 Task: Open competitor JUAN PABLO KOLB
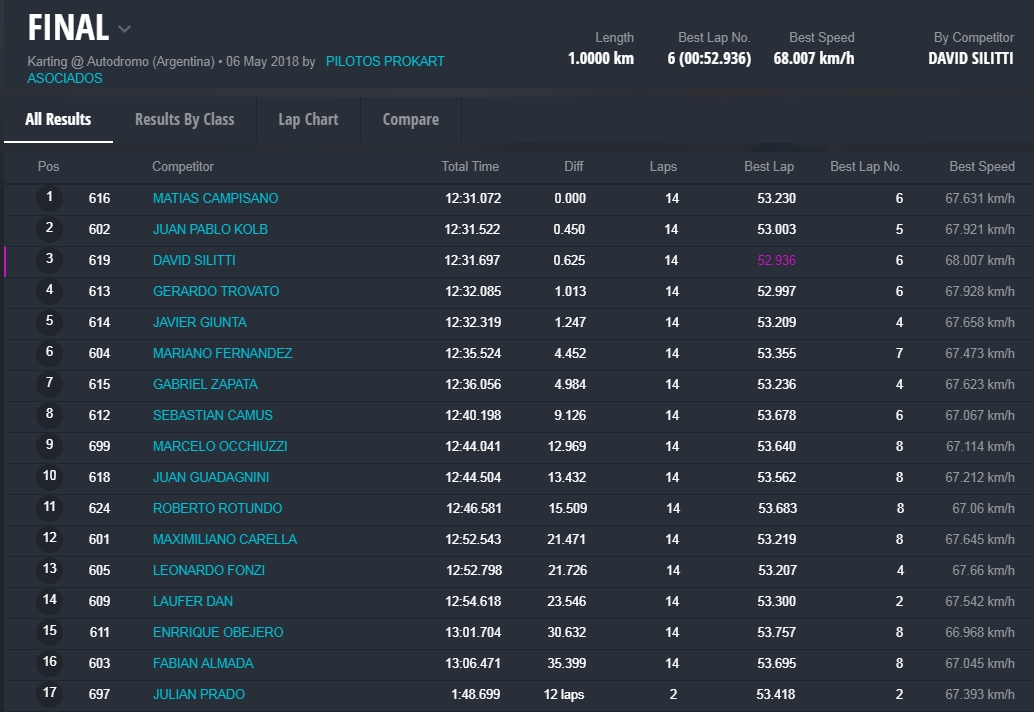210,229
